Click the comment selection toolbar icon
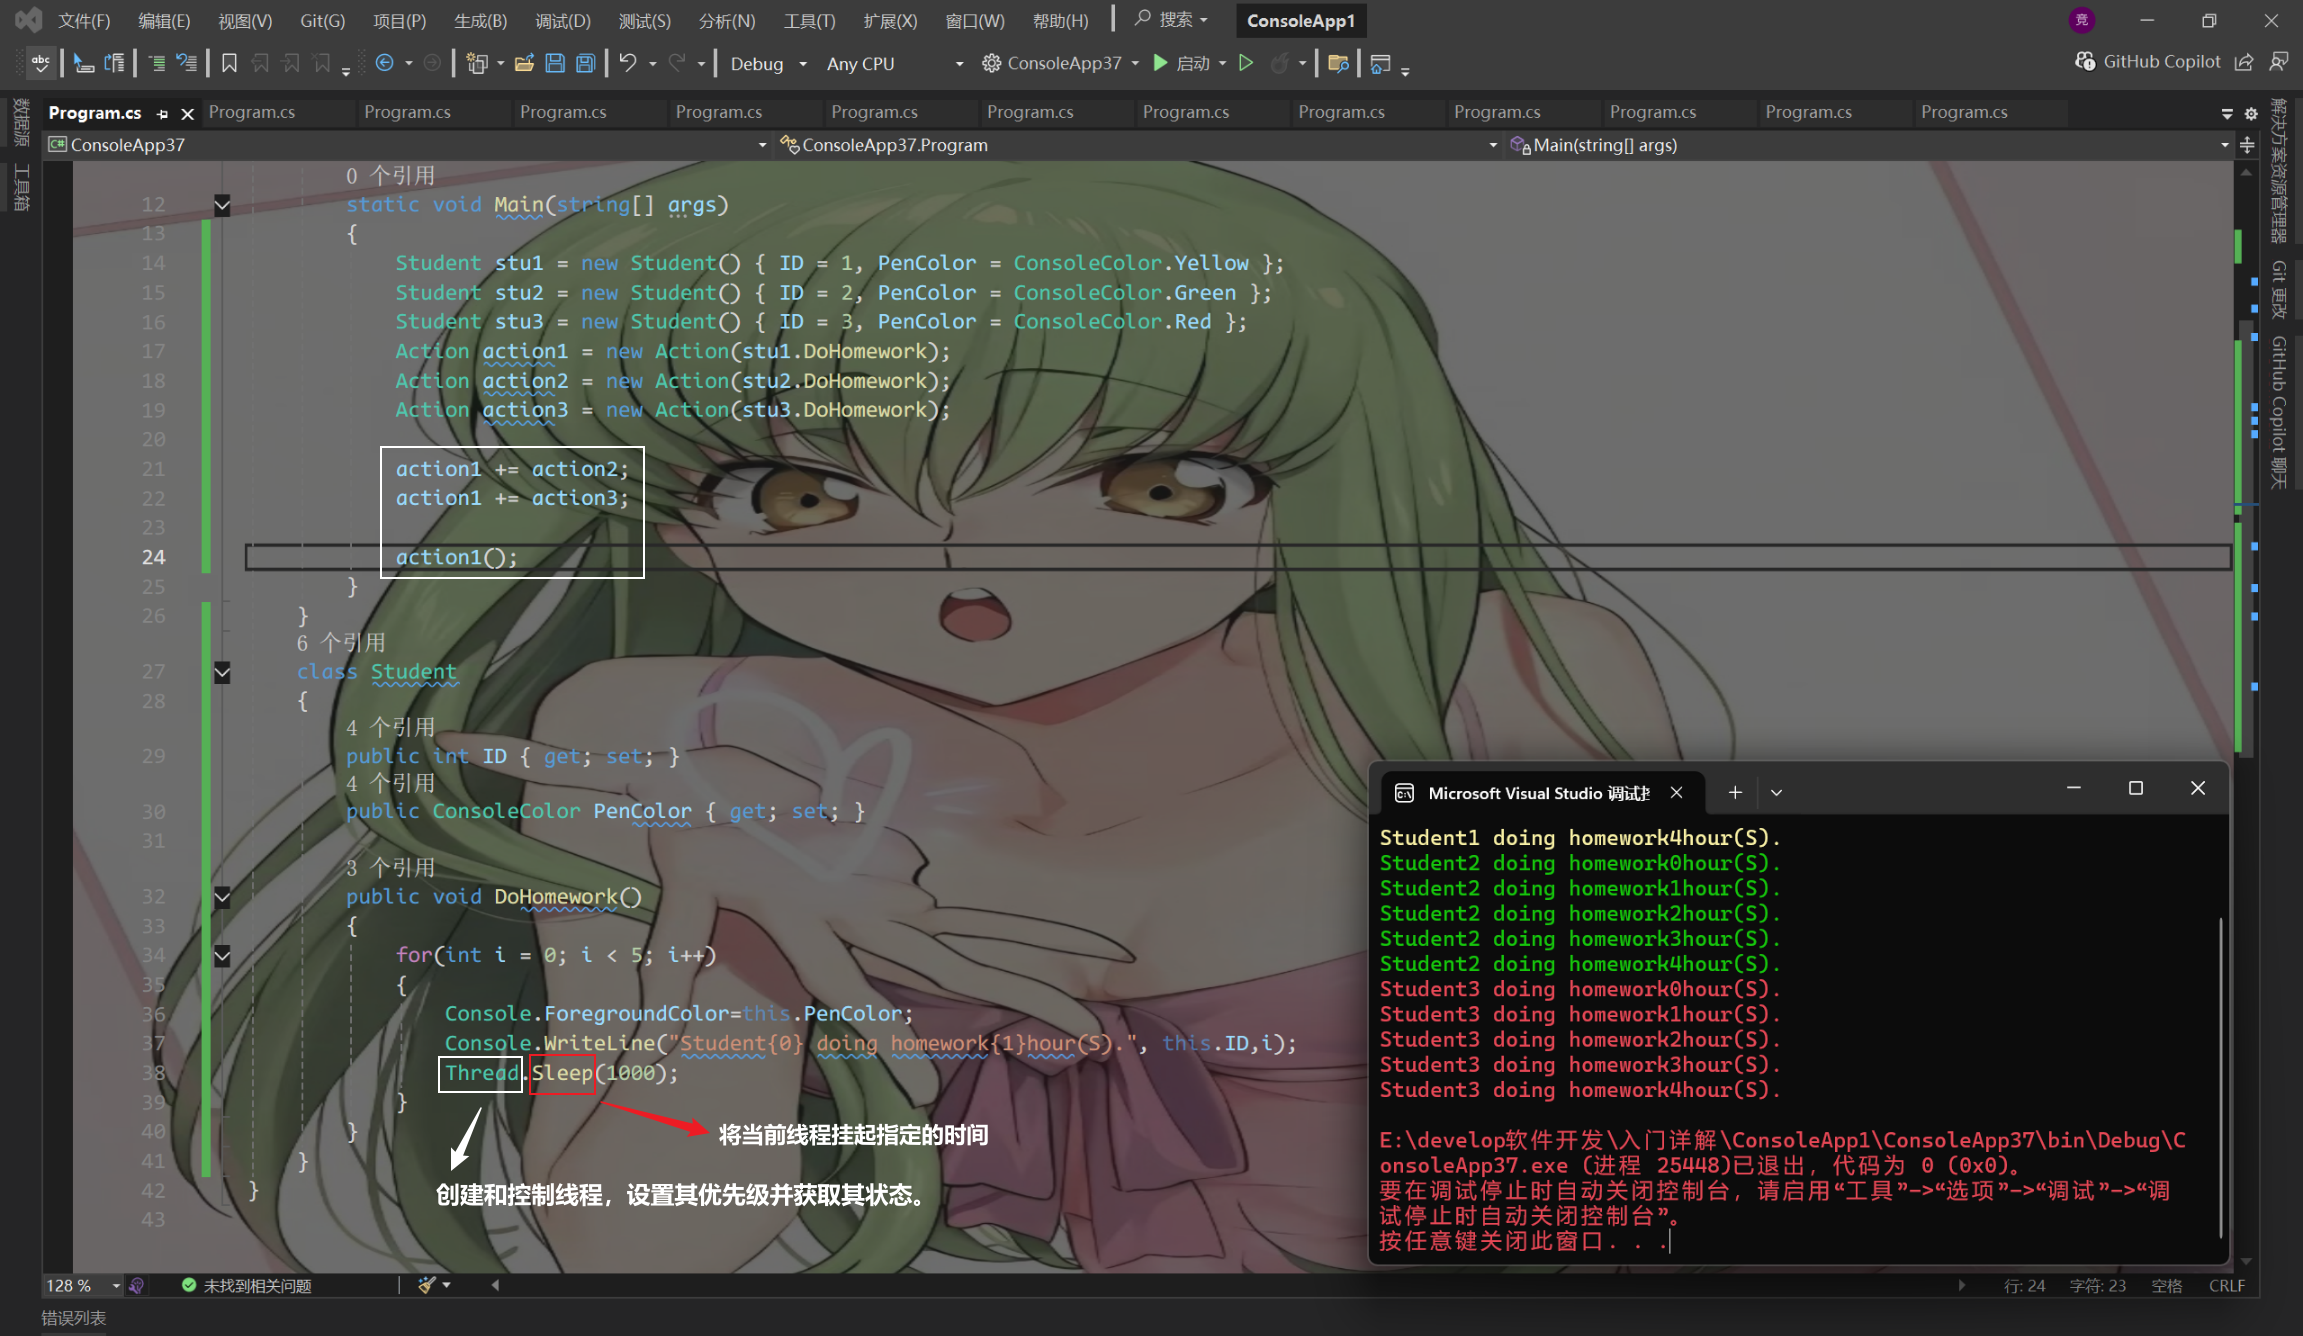 coord(157,63)
